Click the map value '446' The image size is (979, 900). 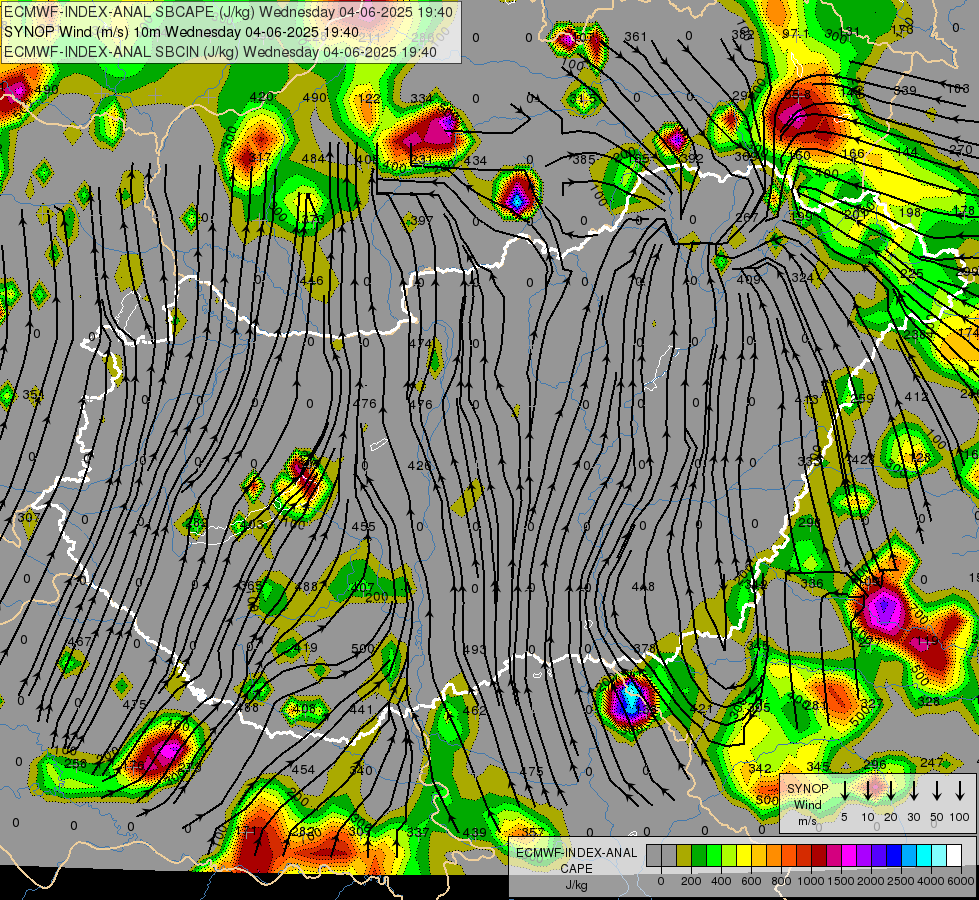tap(312, 280)
